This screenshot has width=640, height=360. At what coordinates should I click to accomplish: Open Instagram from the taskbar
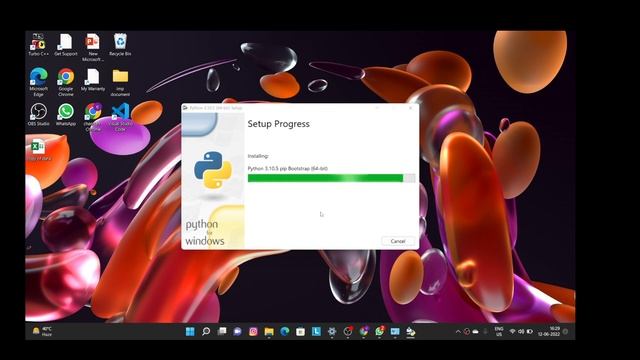coord(253,331)
